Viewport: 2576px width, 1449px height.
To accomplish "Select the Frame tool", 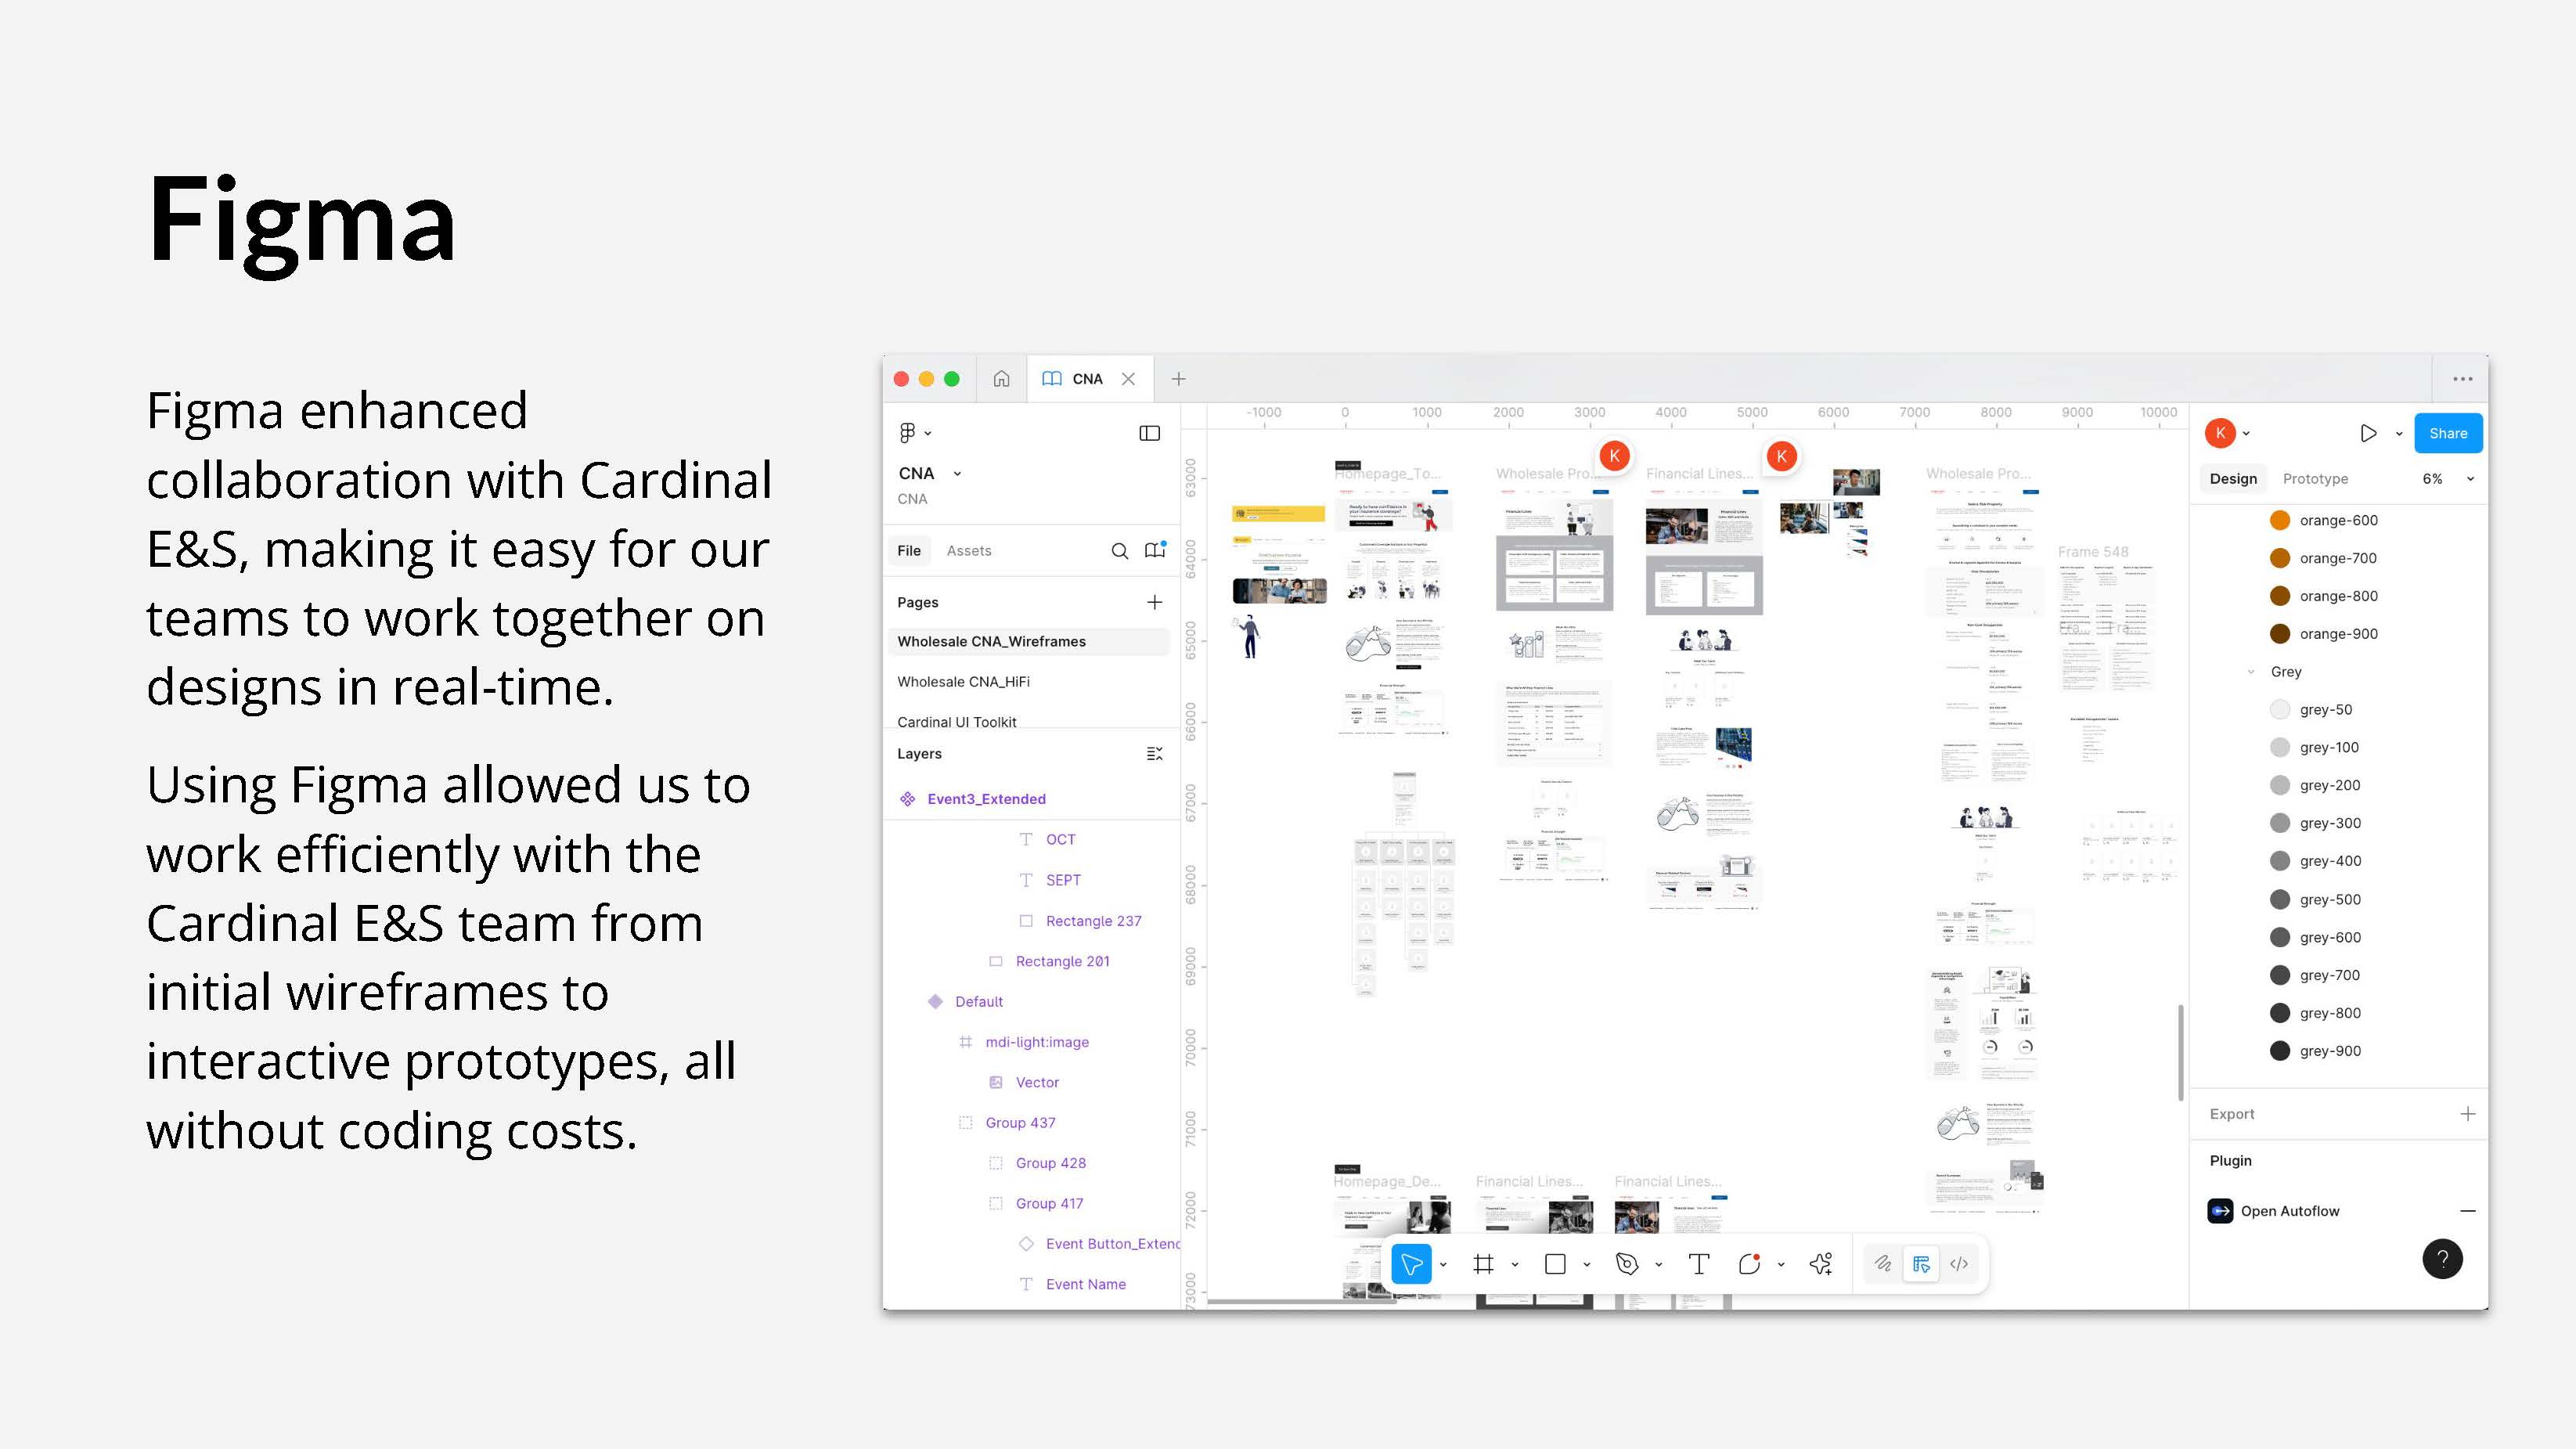I will point(1484,1264).
